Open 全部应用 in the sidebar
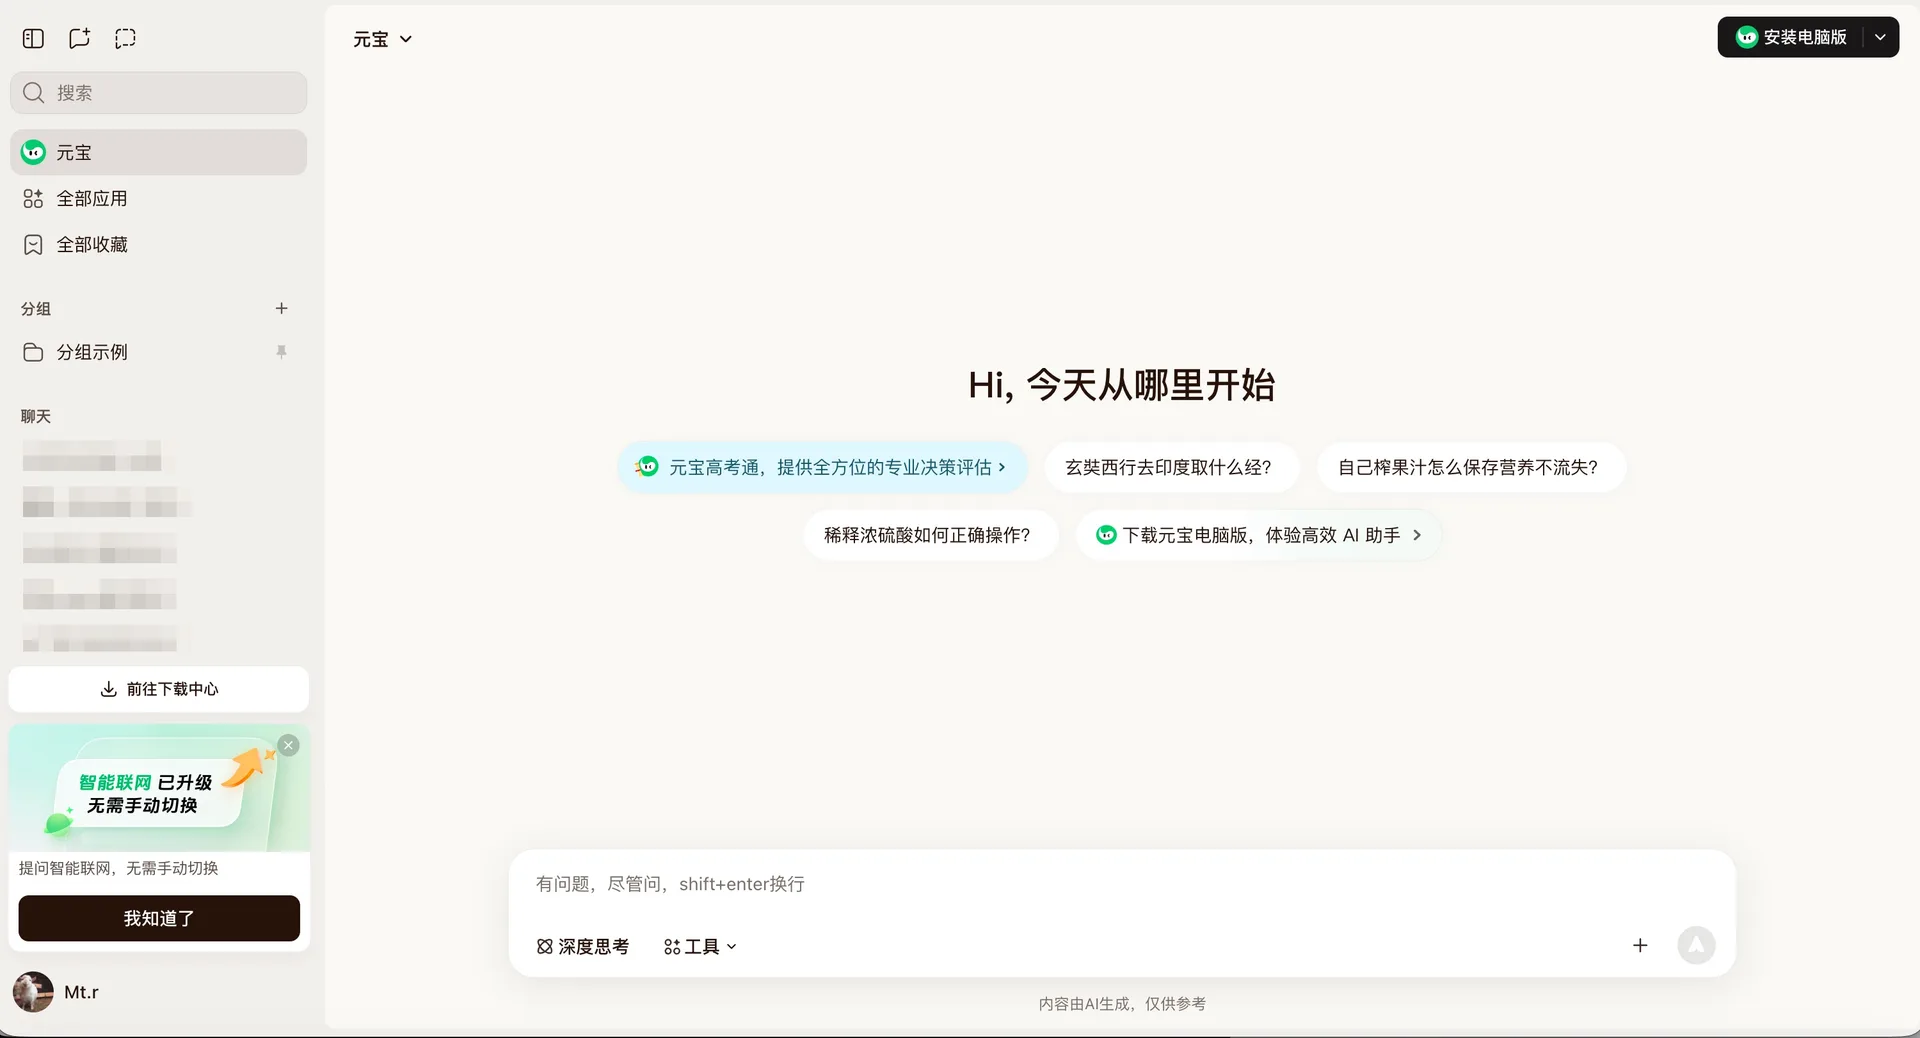Viewport: 1920px width, 1038px height. pos(159,198)
